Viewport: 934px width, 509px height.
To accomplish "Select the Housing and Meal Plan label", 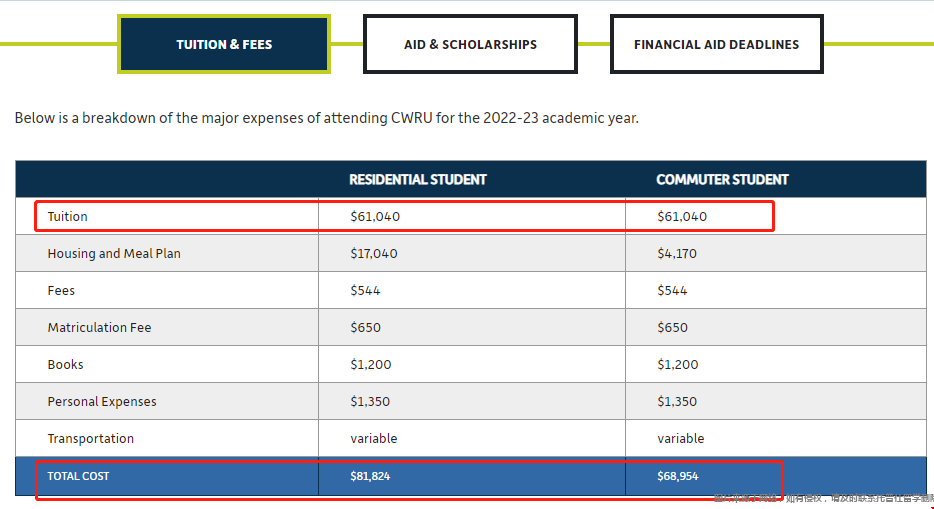I will [x=114, y=254].
